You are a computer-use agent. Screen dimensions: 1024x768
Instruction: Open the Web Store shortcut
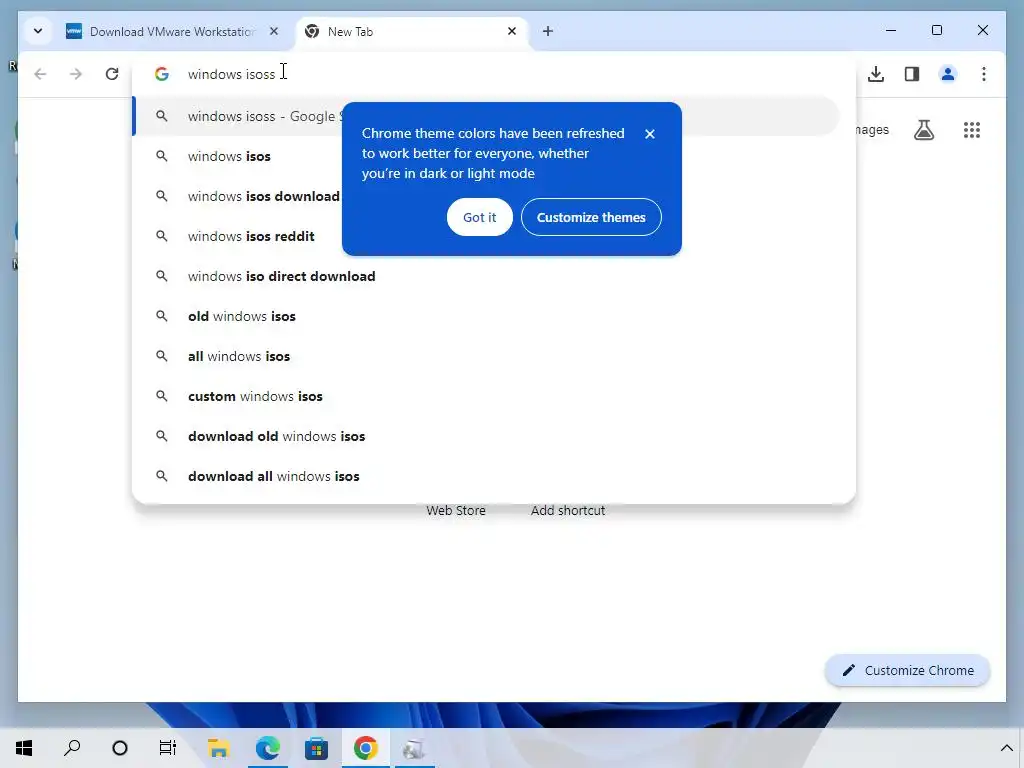pos(456,511)
